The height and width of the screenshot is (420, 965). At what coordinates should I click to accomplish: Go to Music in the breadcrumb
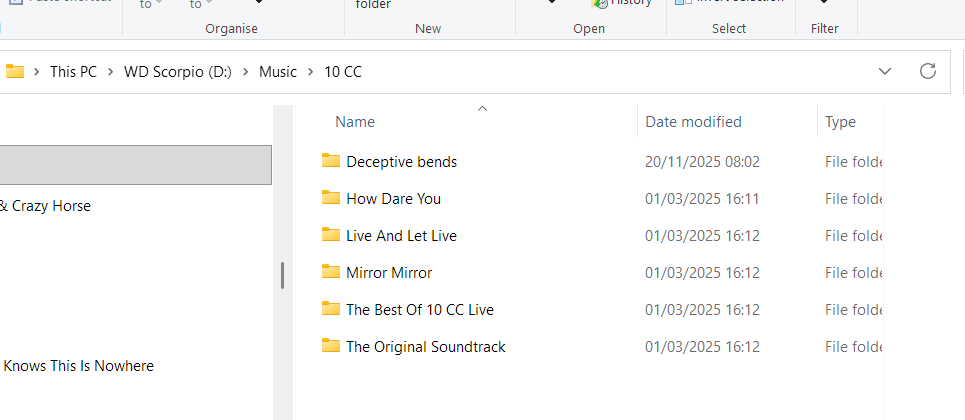[278, 72]
